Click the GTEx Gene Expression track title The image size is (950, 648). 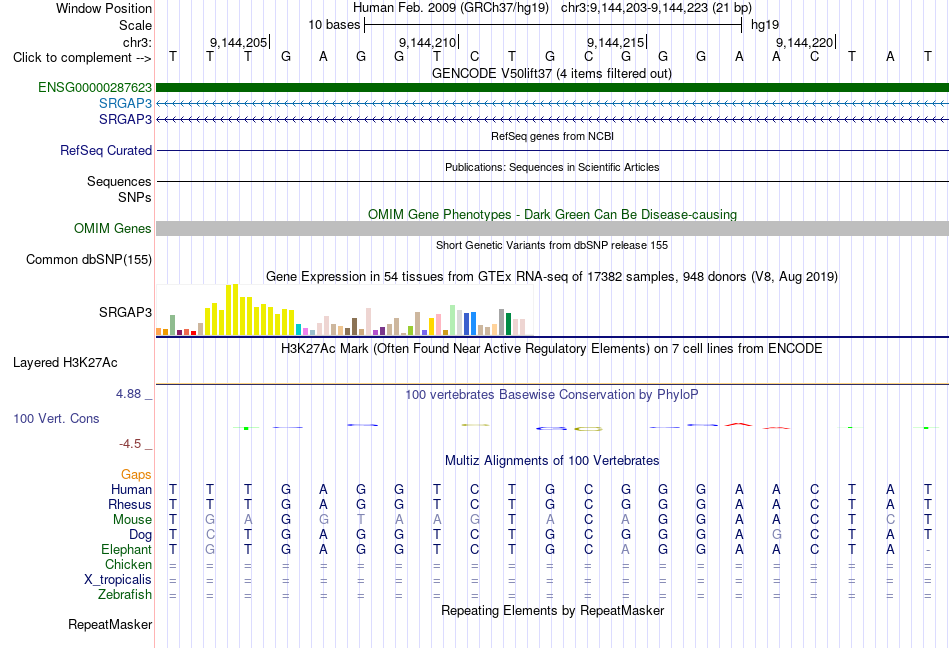point(552,277)
